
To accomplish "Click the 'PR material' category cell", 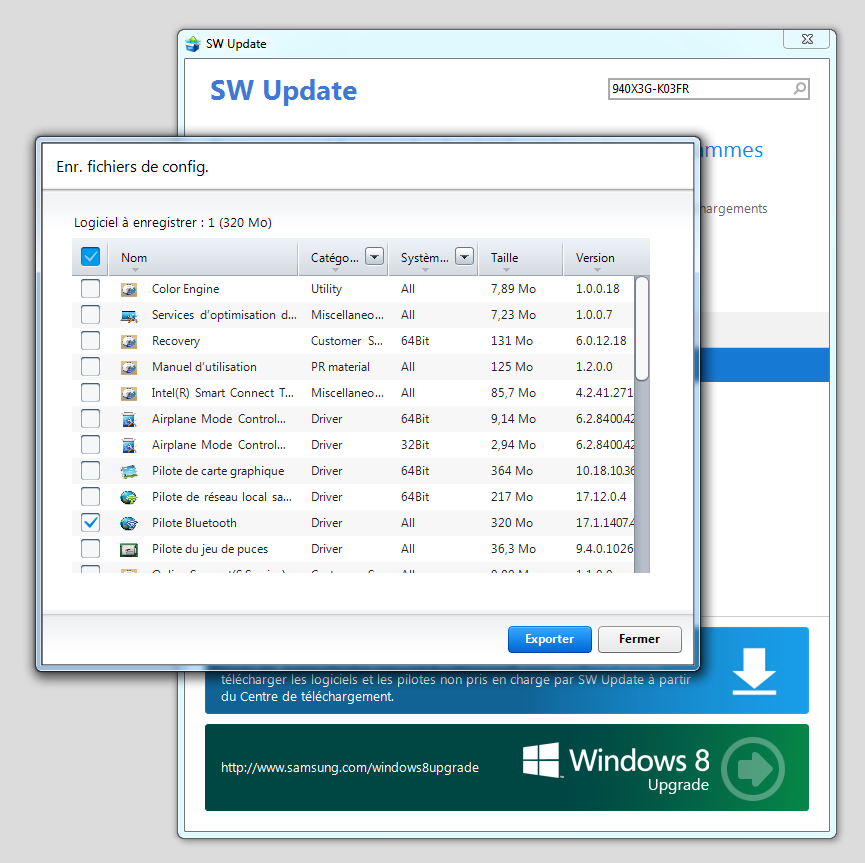I will 340,367.
